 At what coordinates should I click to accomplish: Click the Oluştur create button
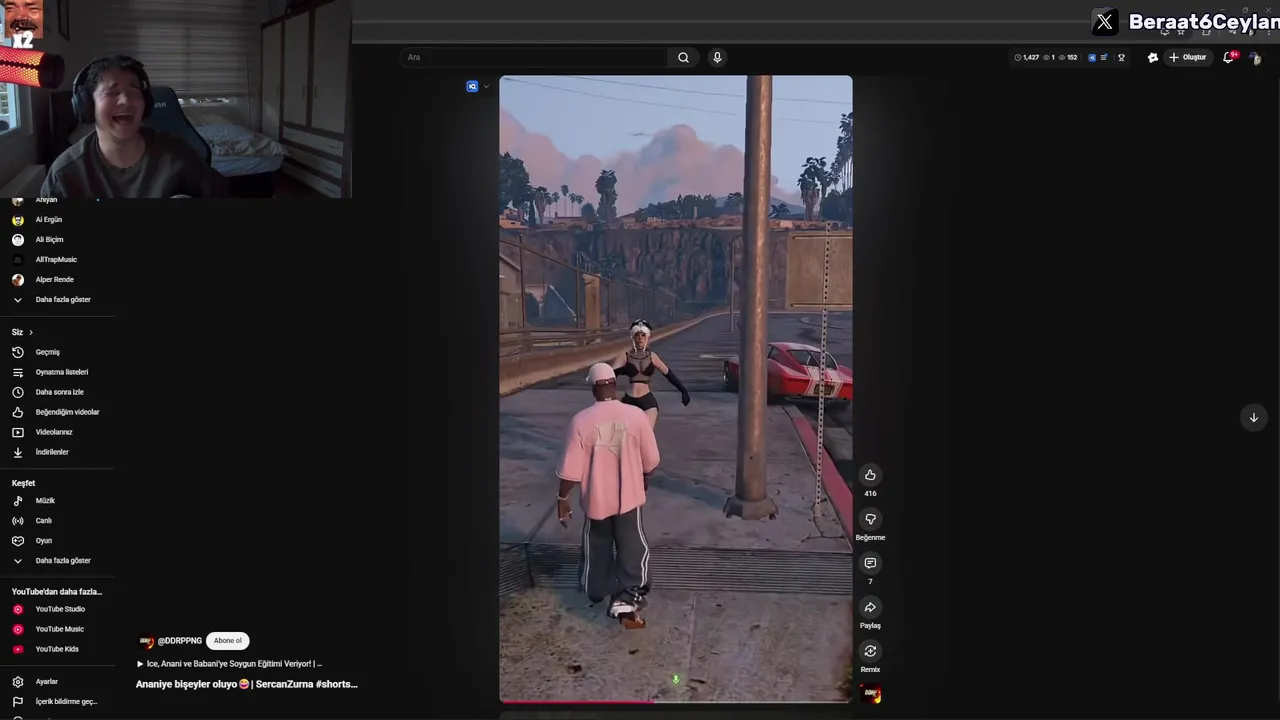pyautogui.click(x=1187, y=57)
